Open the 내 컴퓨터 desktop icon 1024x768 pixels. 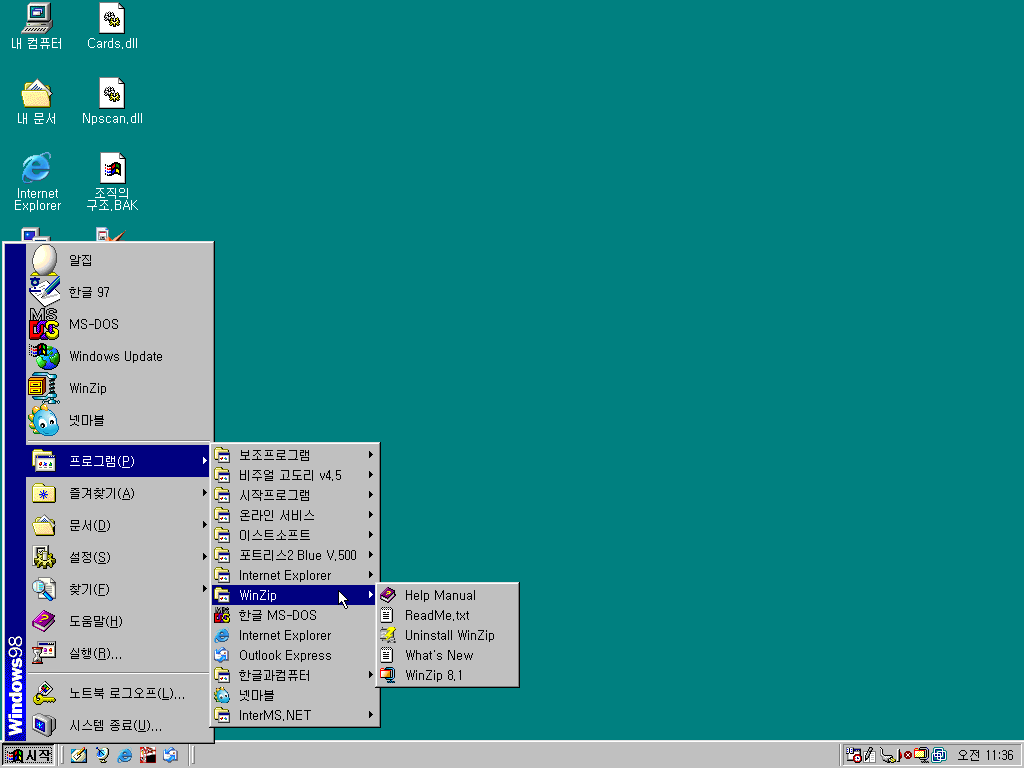[37, 26]
